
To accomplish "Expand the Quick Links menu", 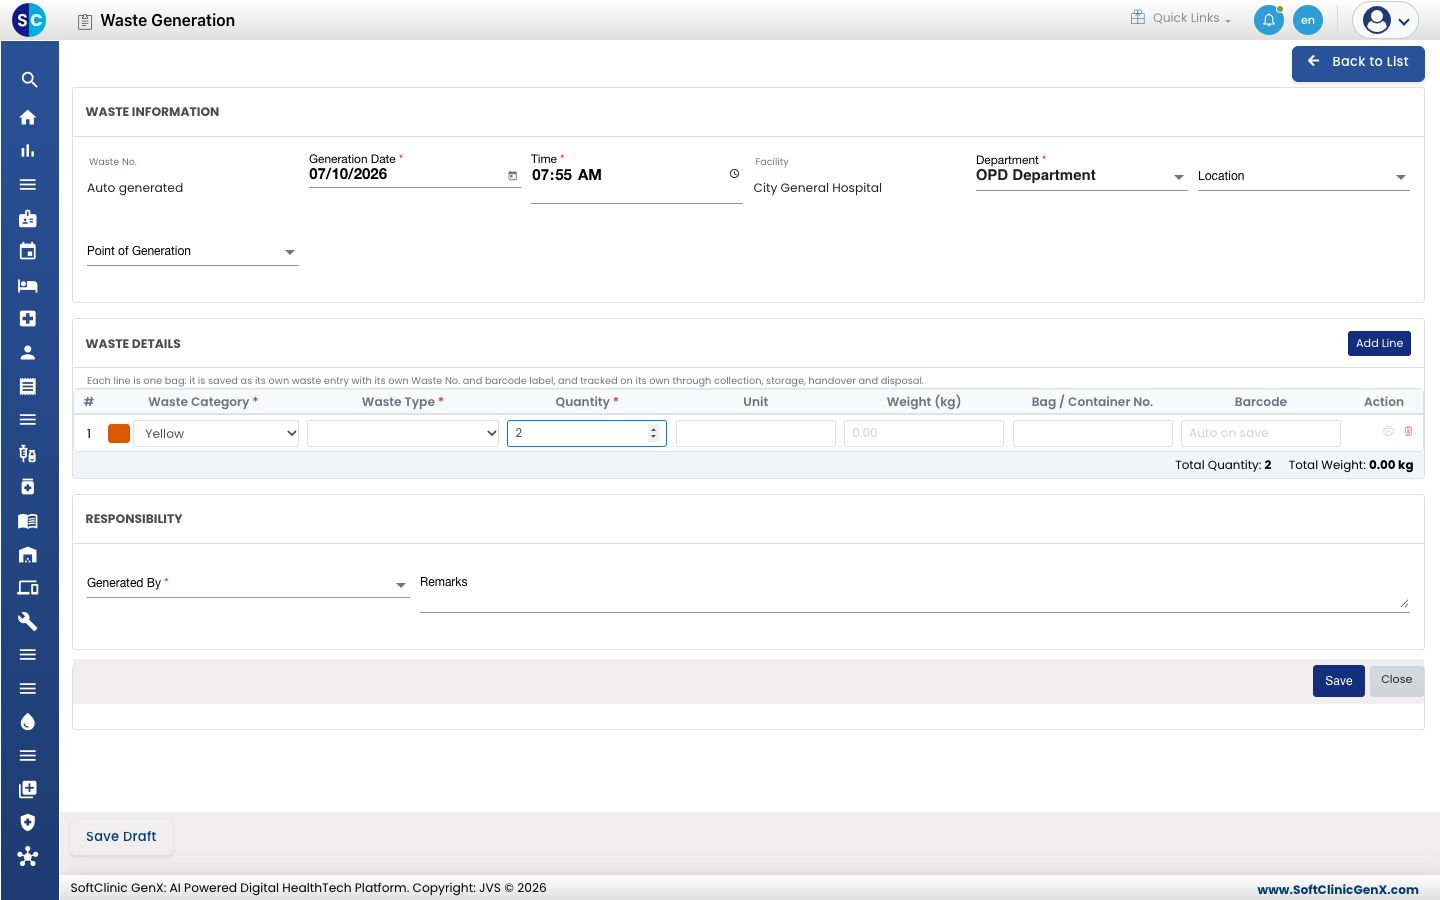I will tap(1181, 18).
